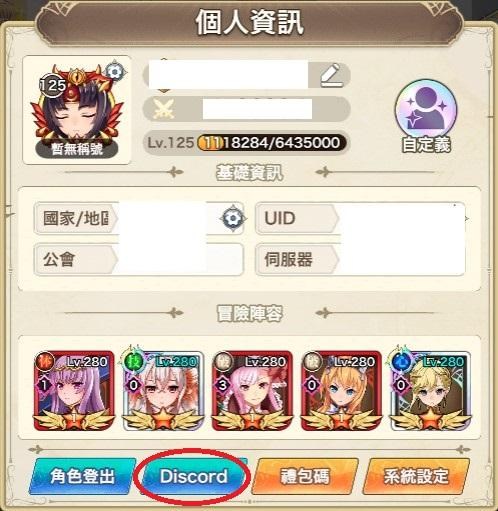The height and width of the screenshot is (511, 498).
Task: Click the gear next to 國家/地區
Action: [x=233, y=219]
